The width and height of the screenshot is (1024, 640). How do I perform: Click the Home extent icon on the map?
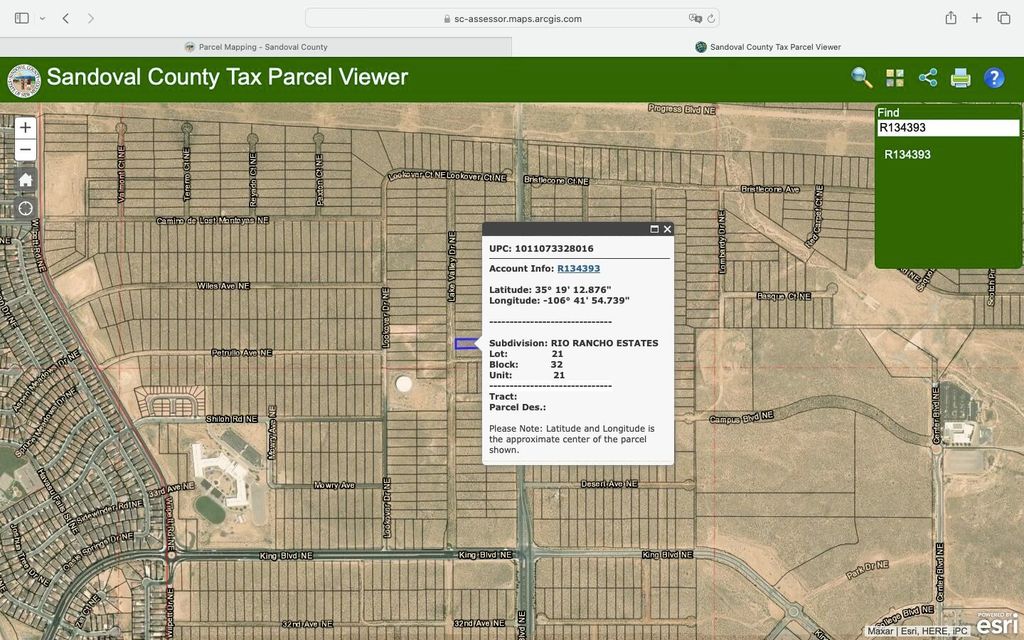[x=24, y=180]
